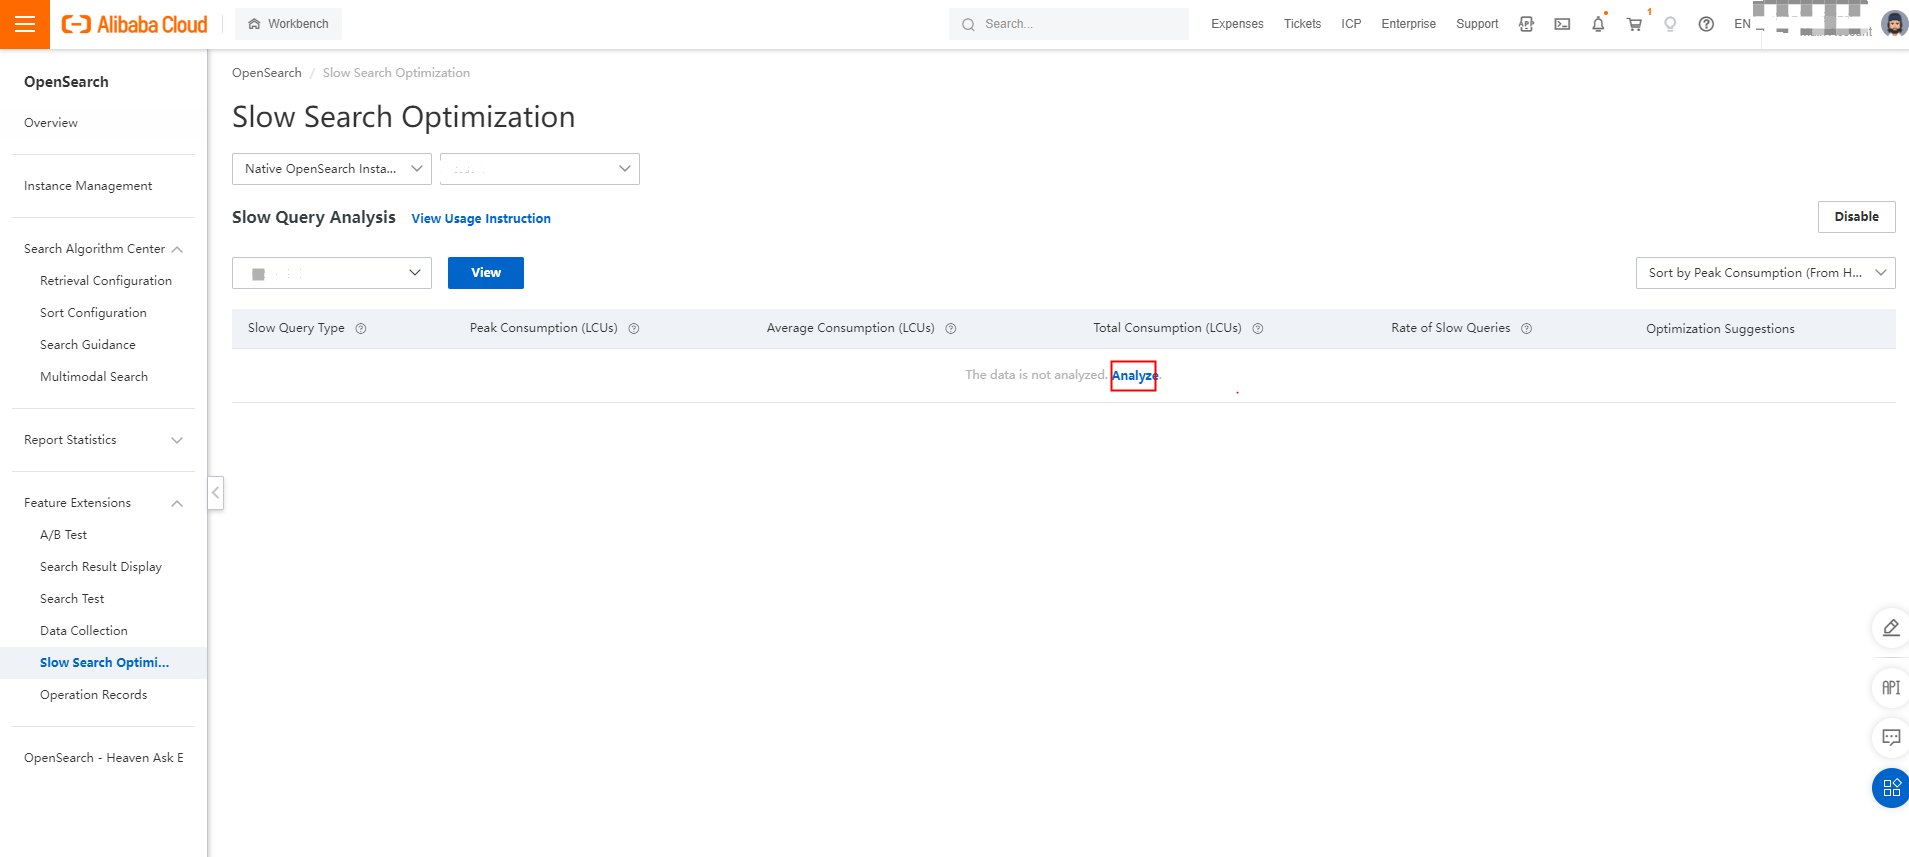Open the API floating icon
Image resolution: width=1909 pixels, height=857 pixels.
click(1890, 688)
